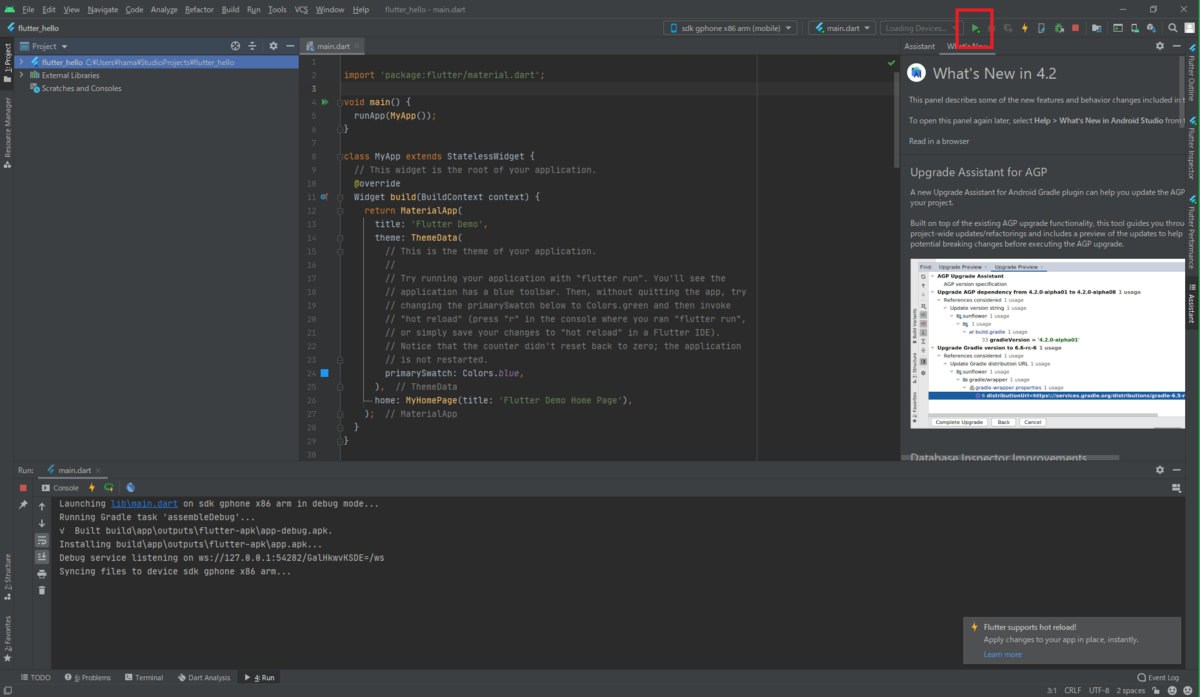Select the main.dart editor tab
1200x697 pixels.
pos(332,46)
